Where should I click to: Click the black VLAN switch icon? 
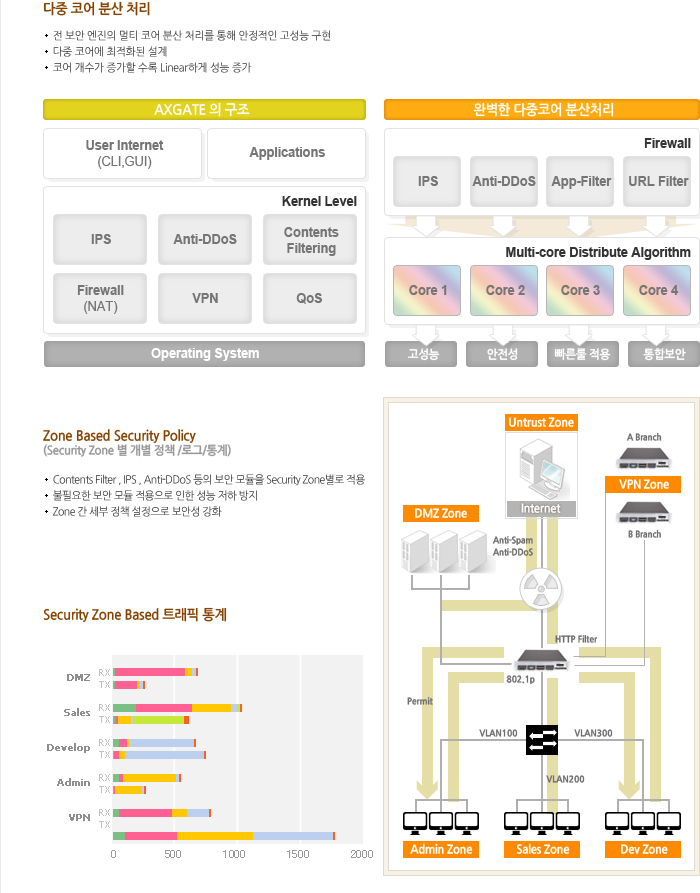pos(542,740)
